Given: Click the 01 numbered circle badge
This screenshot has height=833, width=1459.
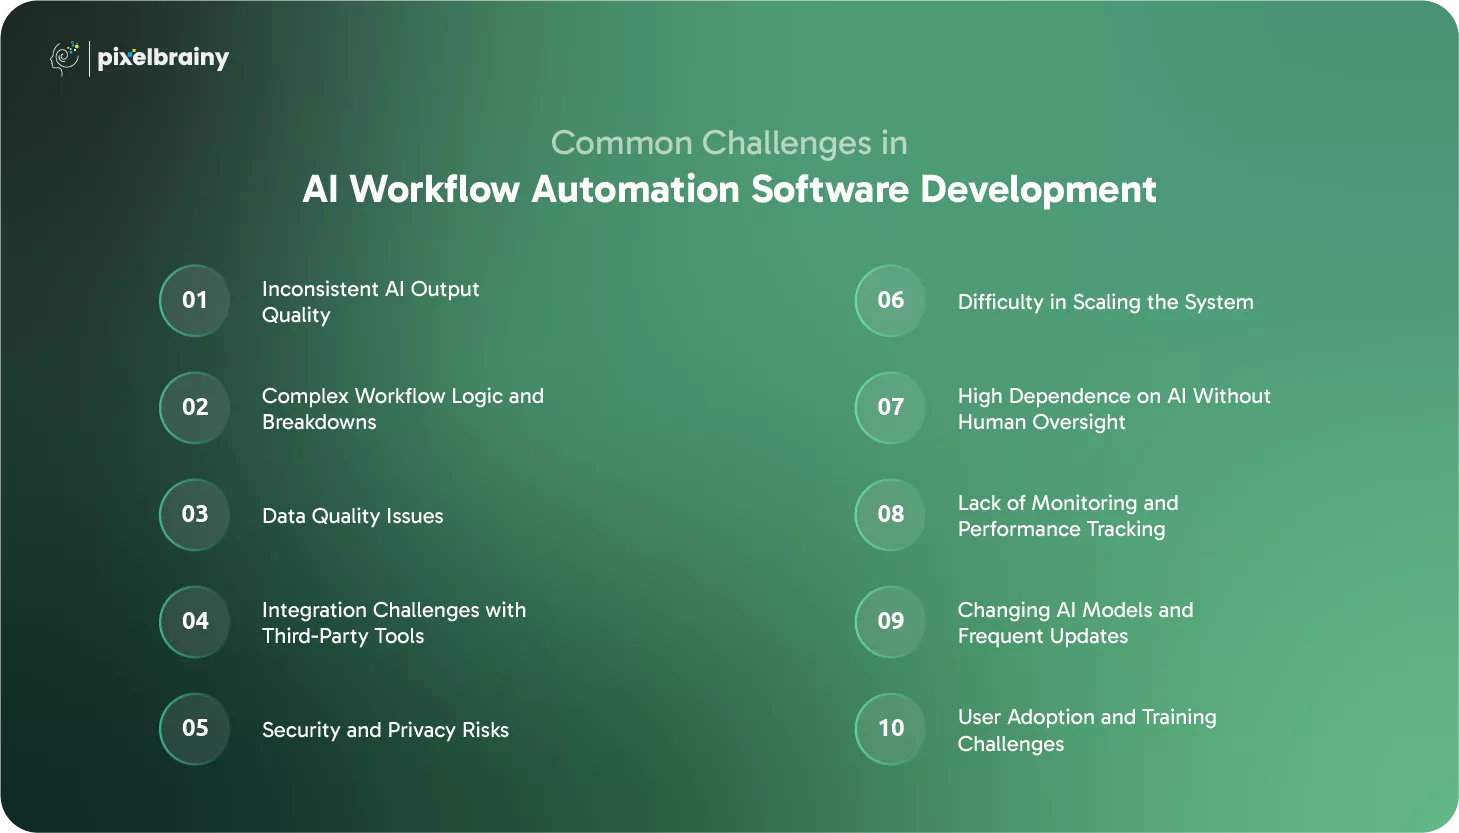Looking at the screenshot, I should pyautogui.click(x=195, y=301).
